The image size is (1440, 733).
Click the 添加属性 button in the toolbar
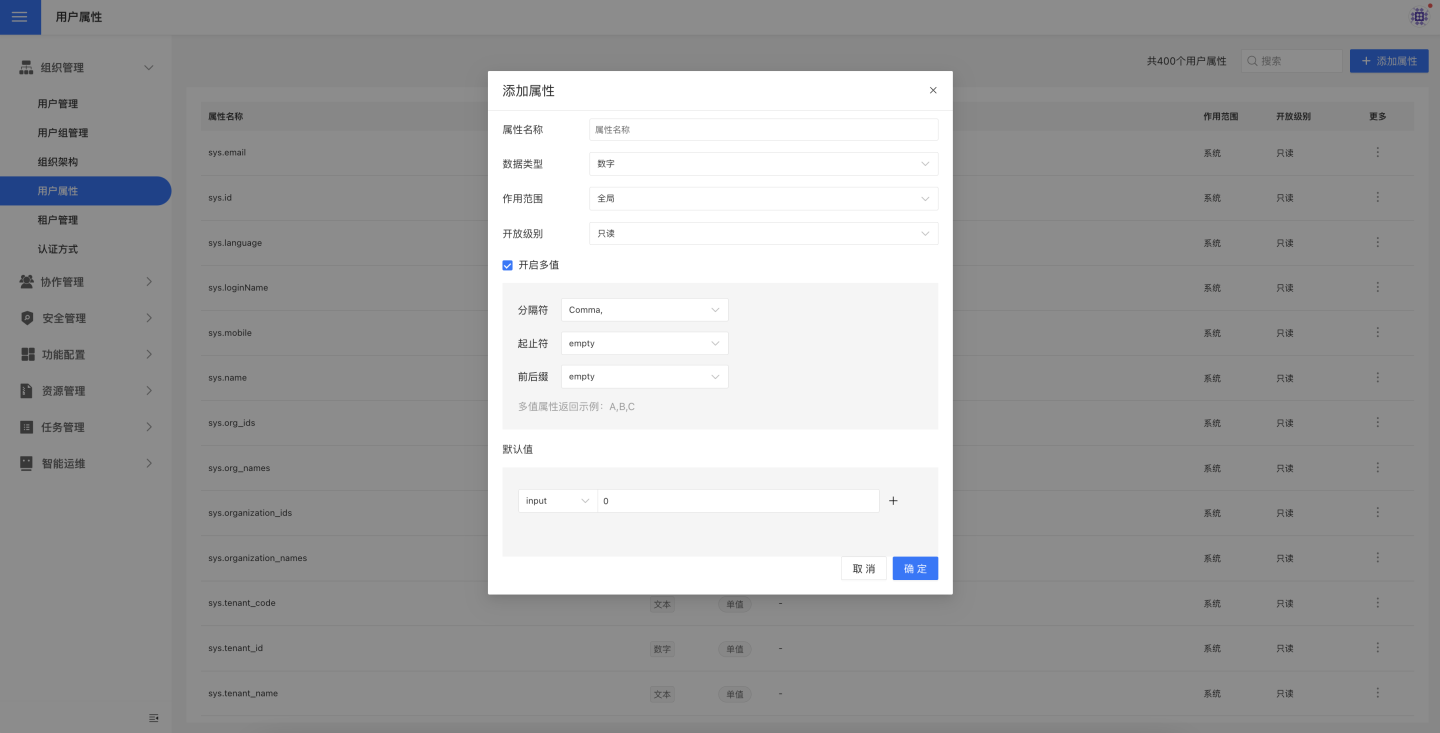click(x=1389, y=61)
